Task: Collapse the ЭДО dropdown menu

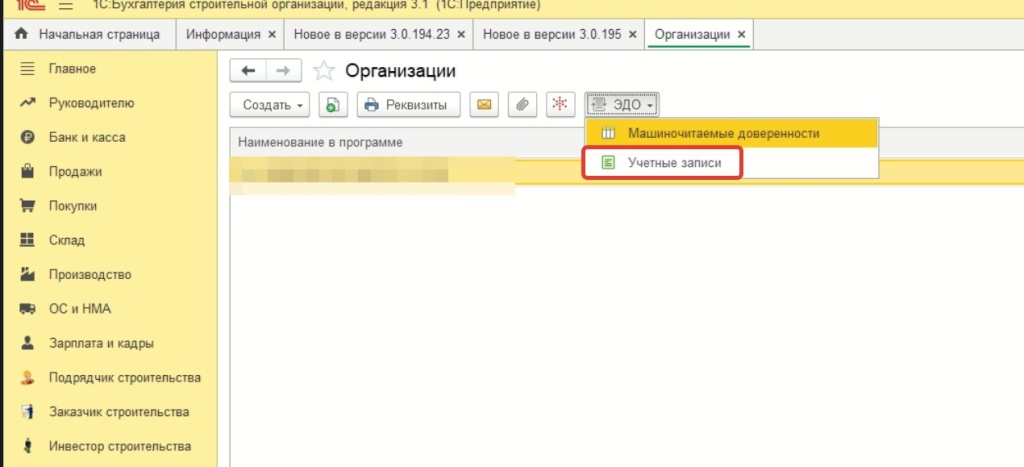Action: point(621,104)
